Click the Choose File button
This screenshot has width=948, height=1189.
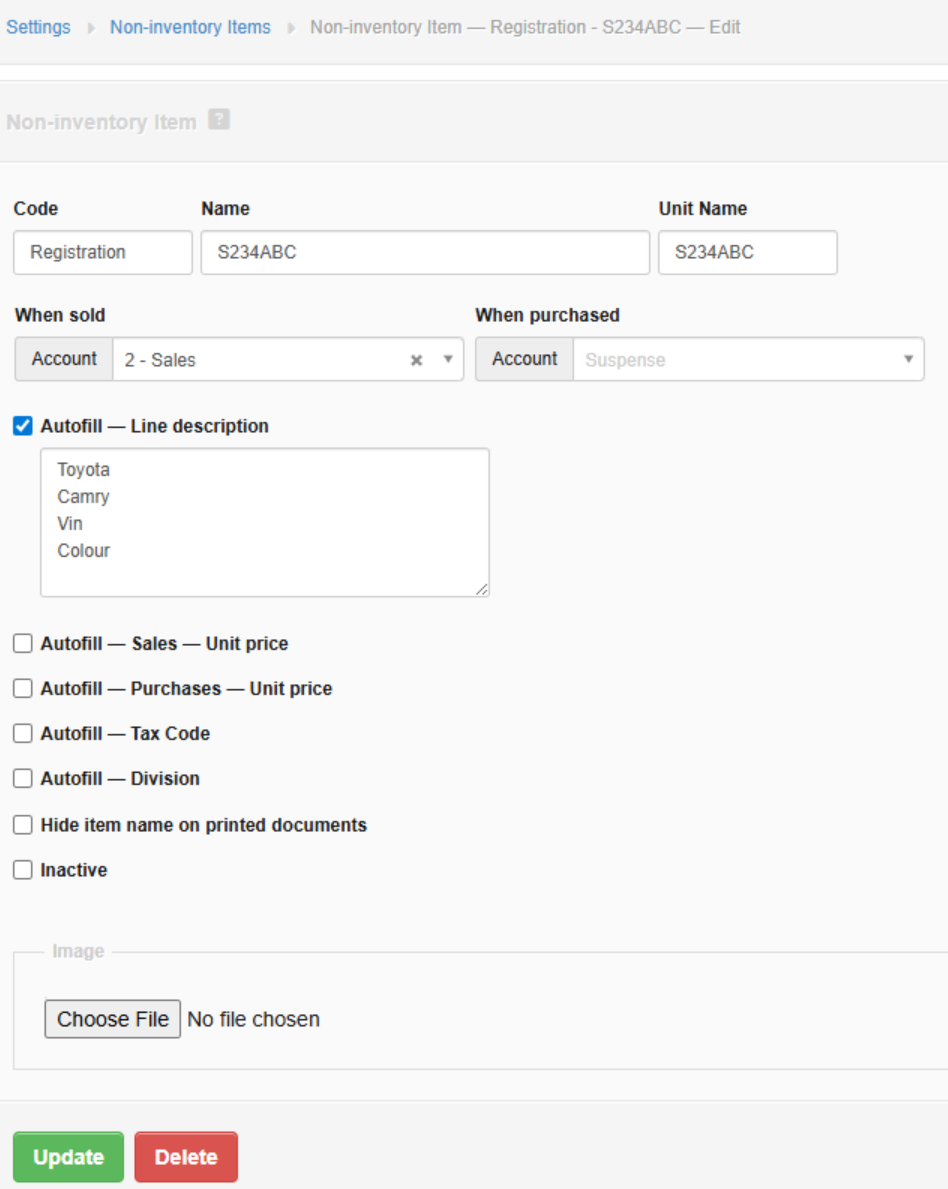[x=112, y=1019]
